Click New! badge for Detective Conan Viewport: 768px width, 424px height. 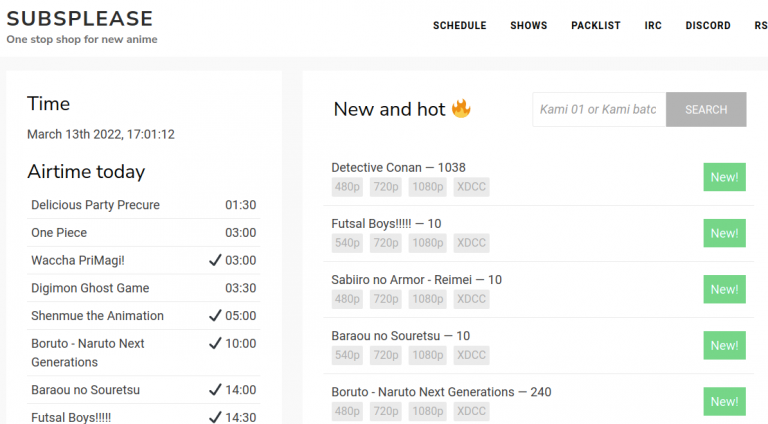coord(724,177)
